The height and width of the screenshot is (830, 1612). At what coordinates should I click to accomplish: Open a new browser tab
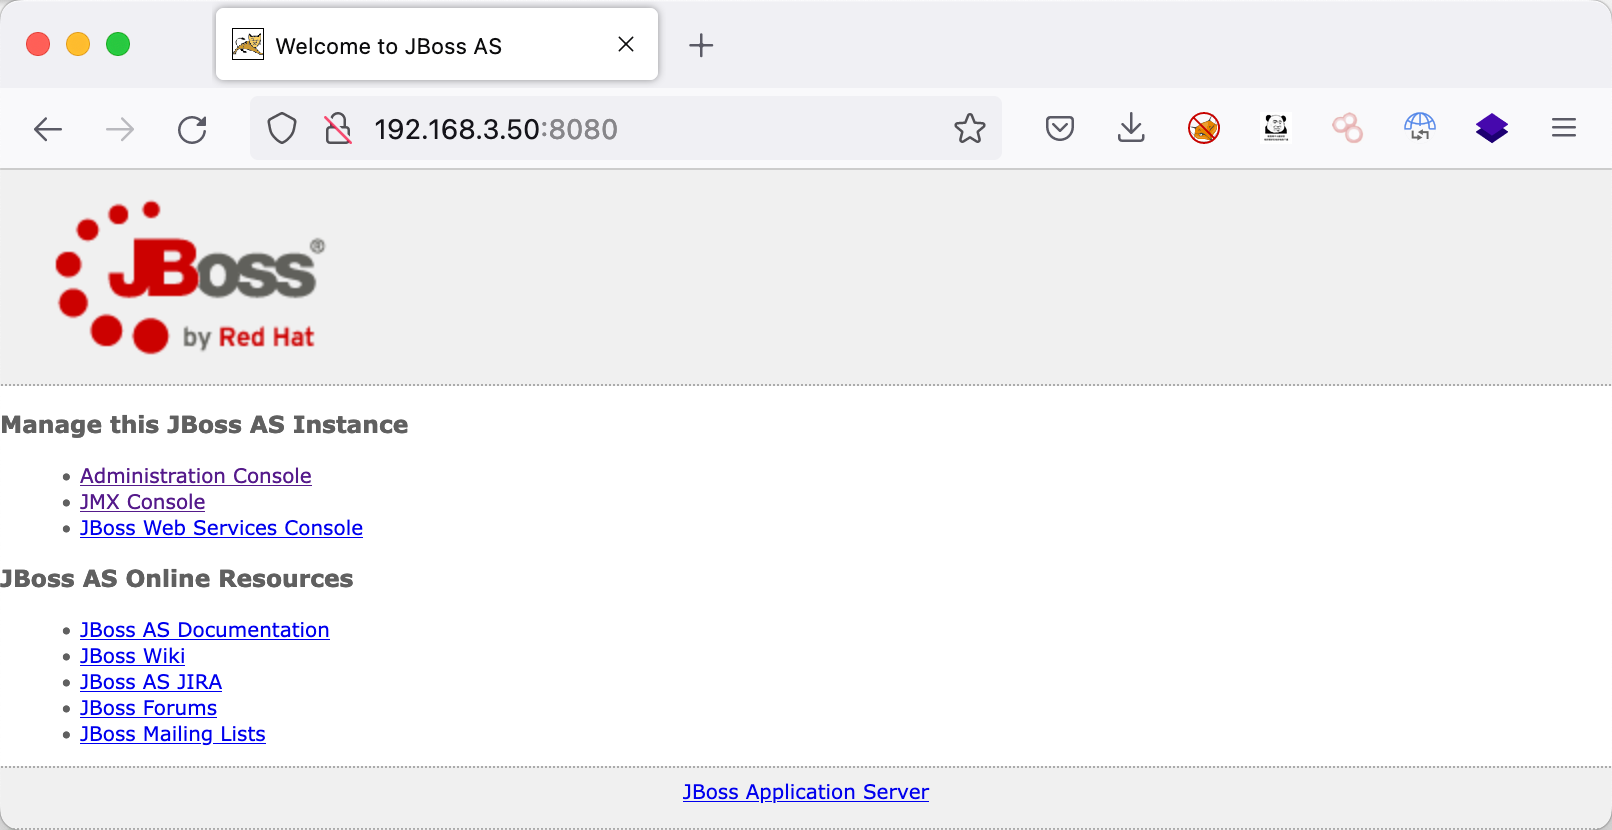point(701,45)
